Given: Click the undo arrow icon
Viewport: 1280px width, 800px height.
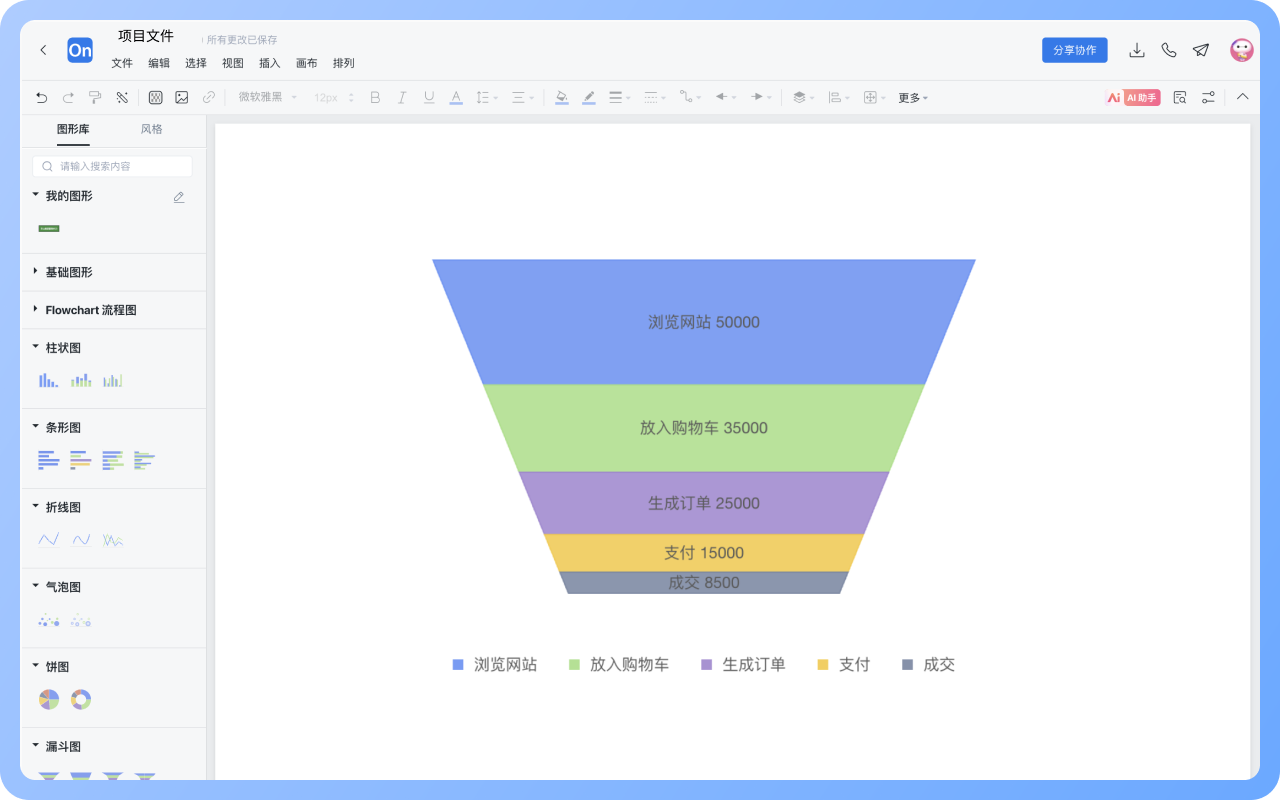Looking at the screenshot, I should 41,97.
